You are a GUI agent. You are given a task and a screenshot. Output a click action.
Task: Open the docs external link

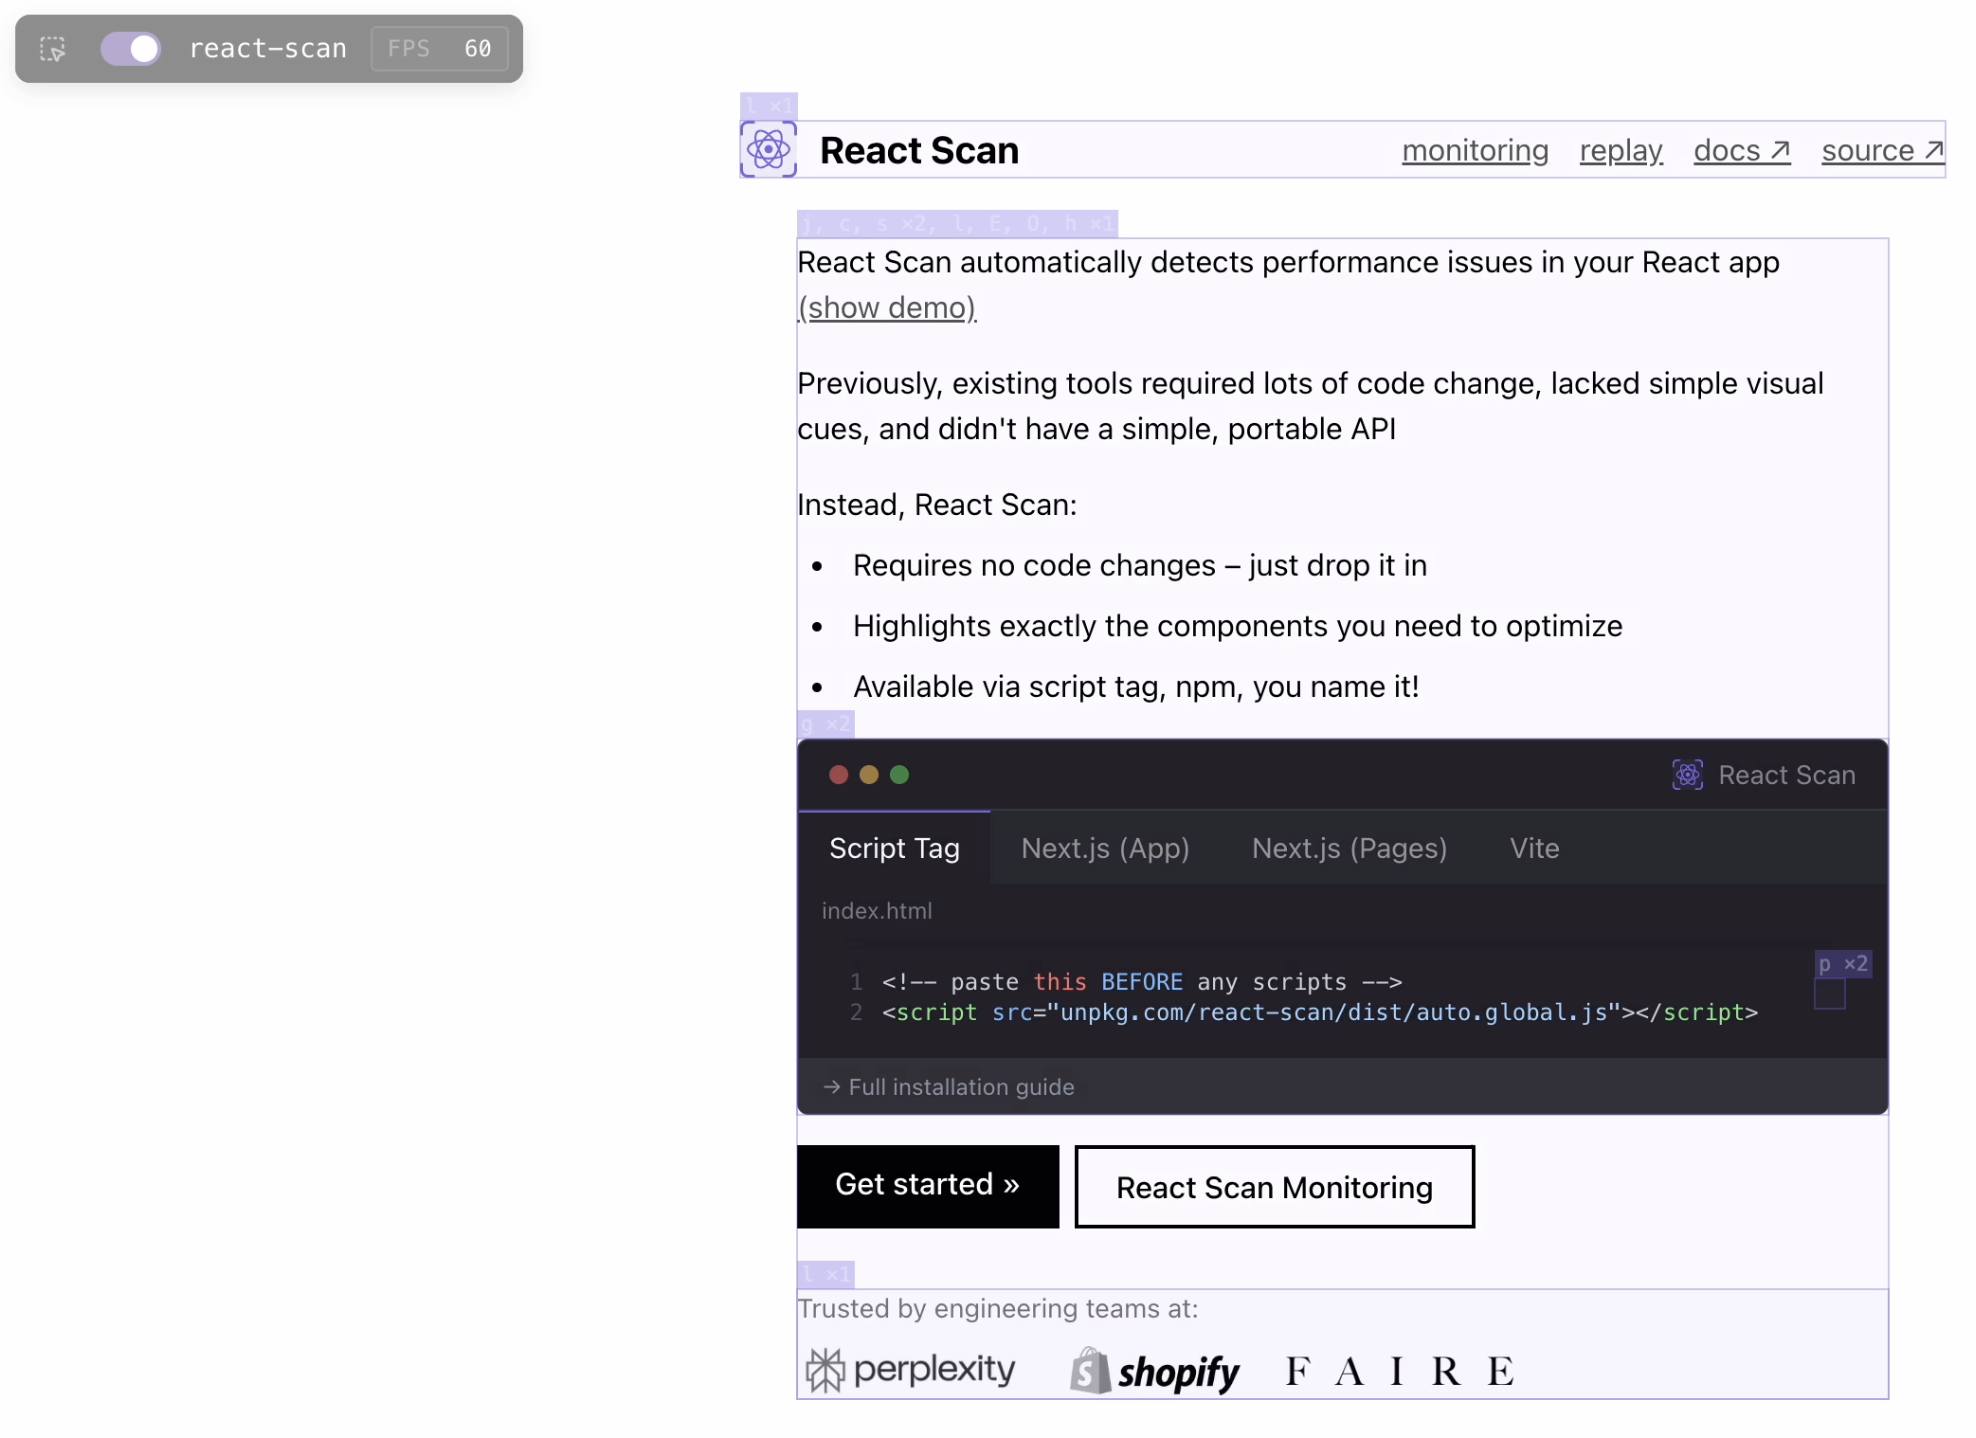(x=1741, y=150)
